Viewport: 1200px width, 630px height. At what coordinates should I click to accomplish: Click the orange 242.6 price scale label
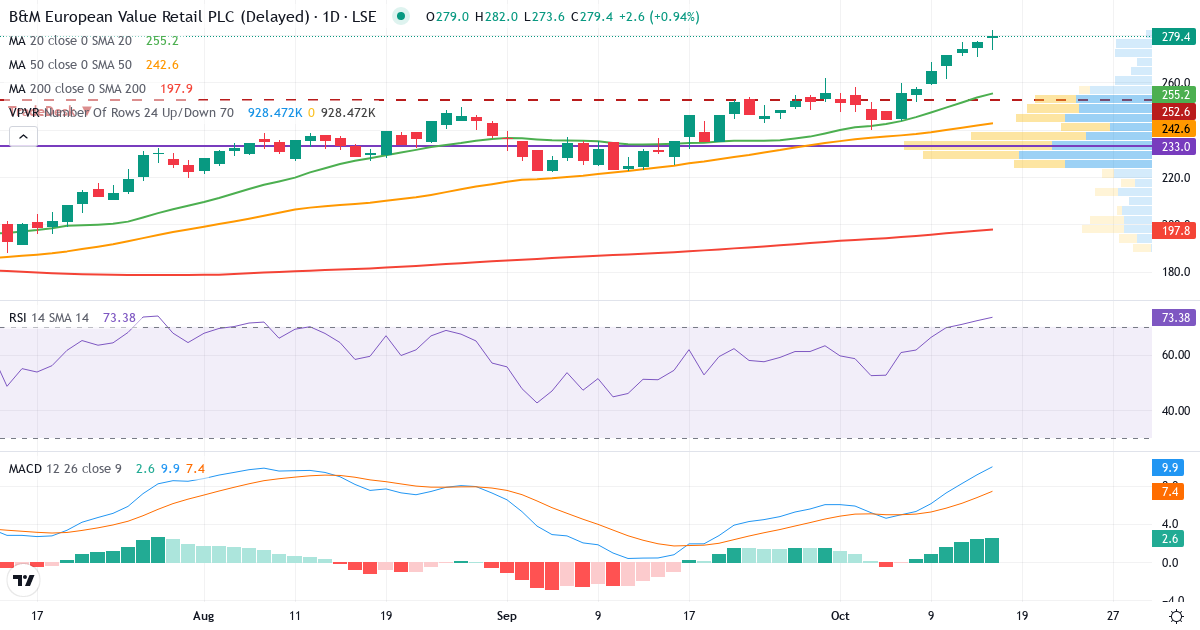1174,129
